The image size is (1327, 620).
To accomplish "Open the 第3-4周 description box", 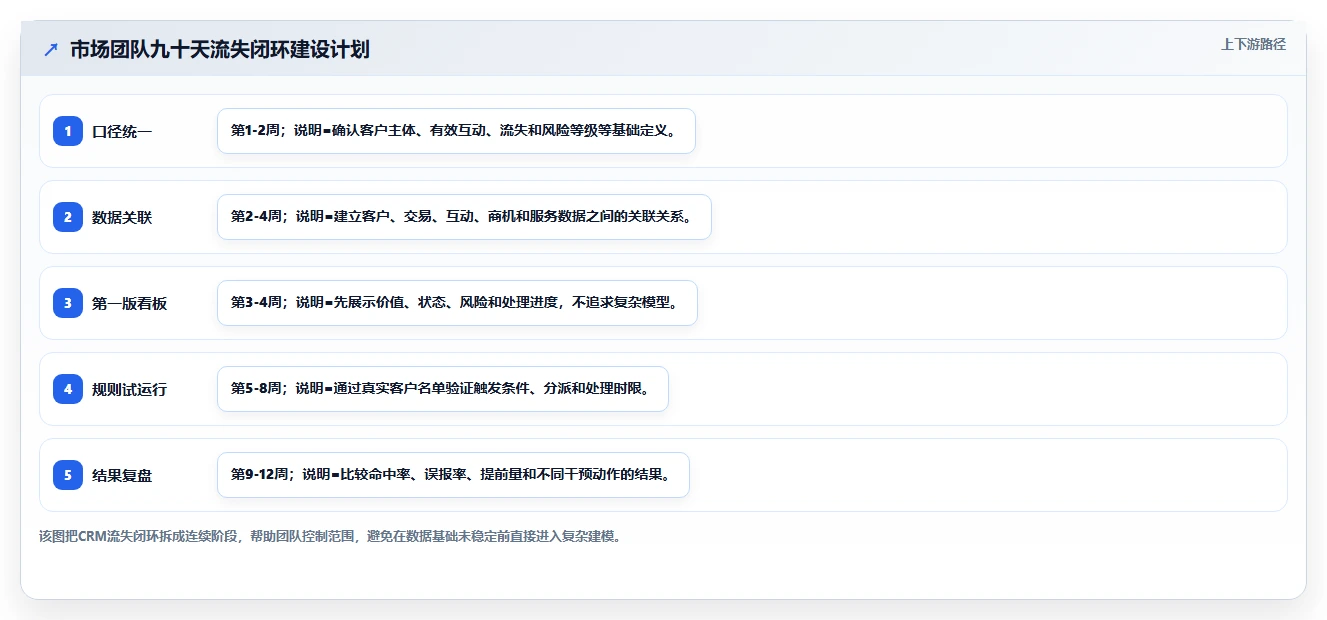I will pyautogui.click(x=457, y=303).
